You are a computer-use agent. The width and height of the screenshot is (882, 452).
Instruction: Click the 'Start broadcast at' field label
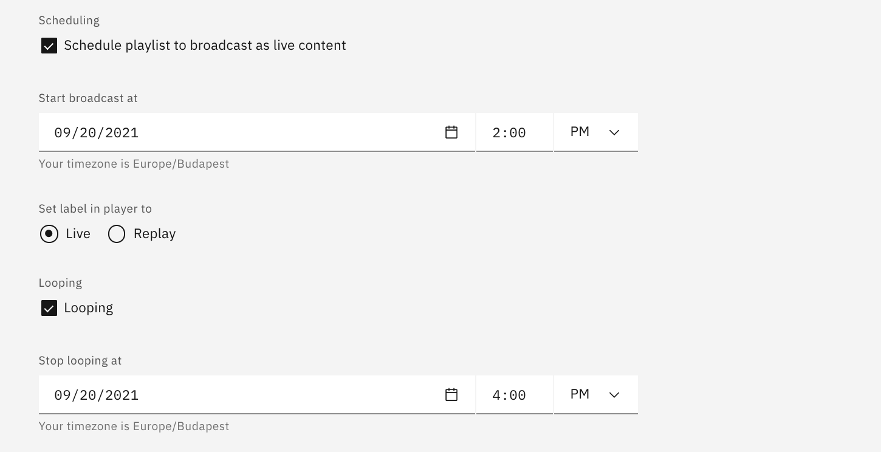(88, 98)
